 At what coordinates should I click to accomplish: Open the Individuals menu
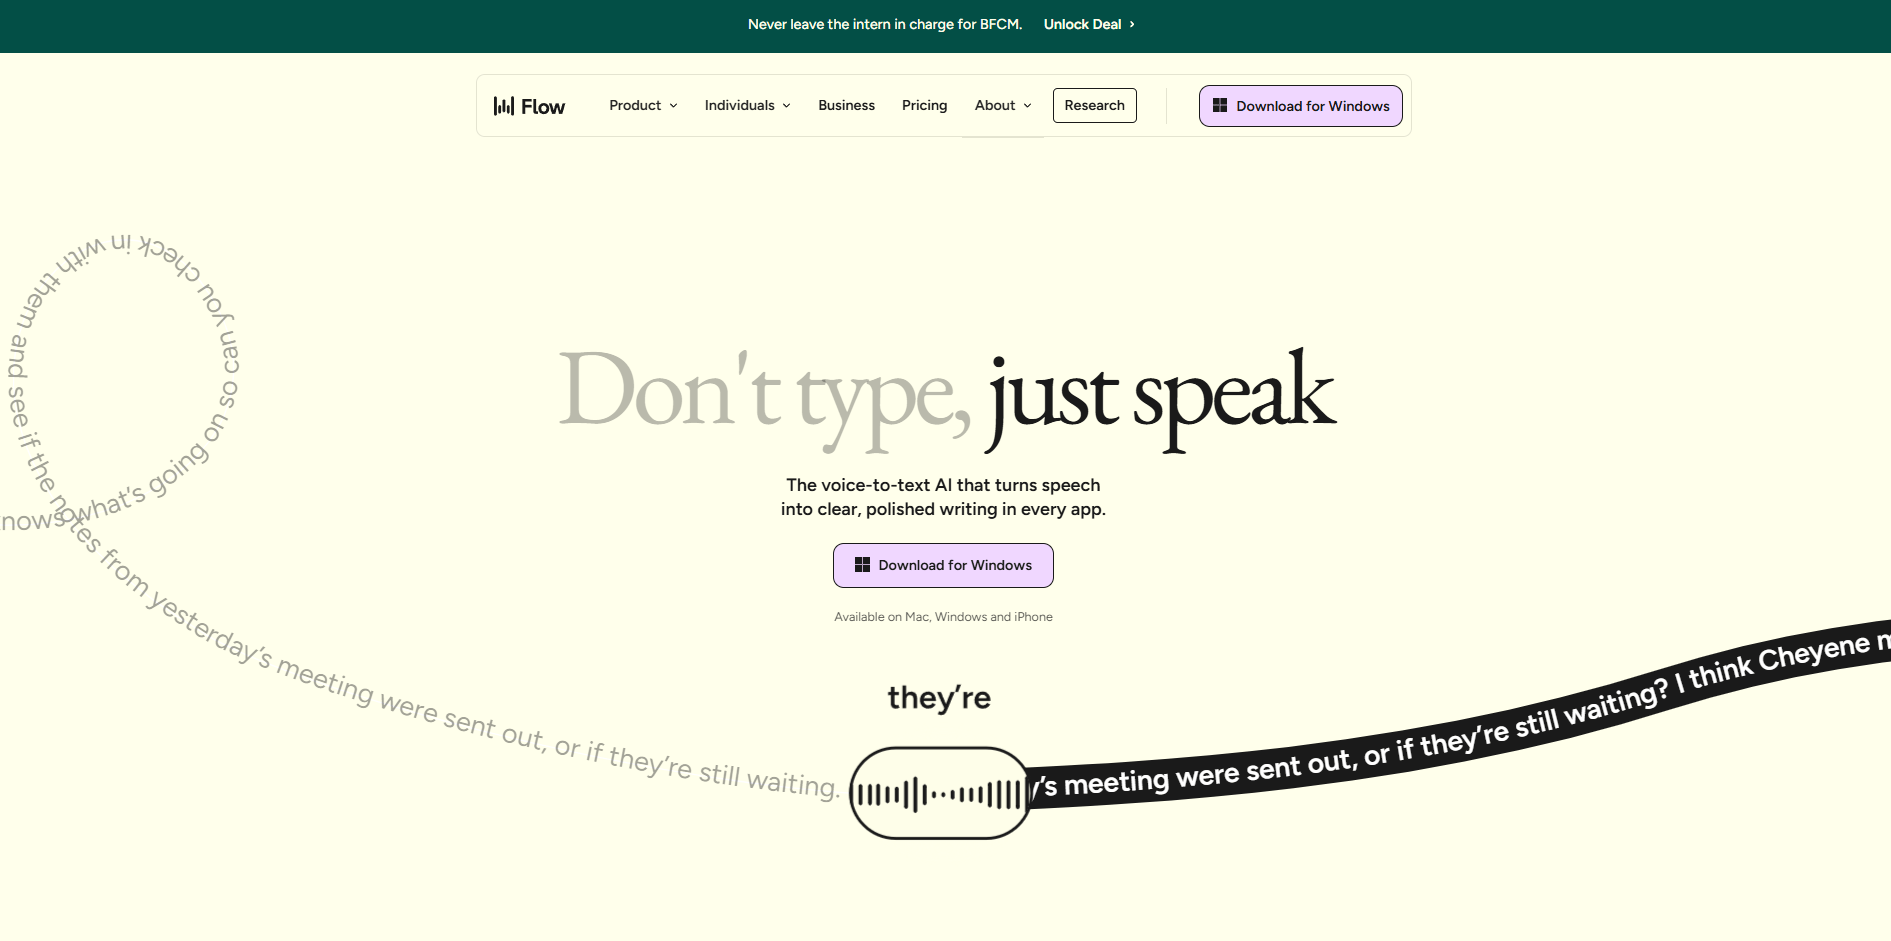click(x=747, y=105)
